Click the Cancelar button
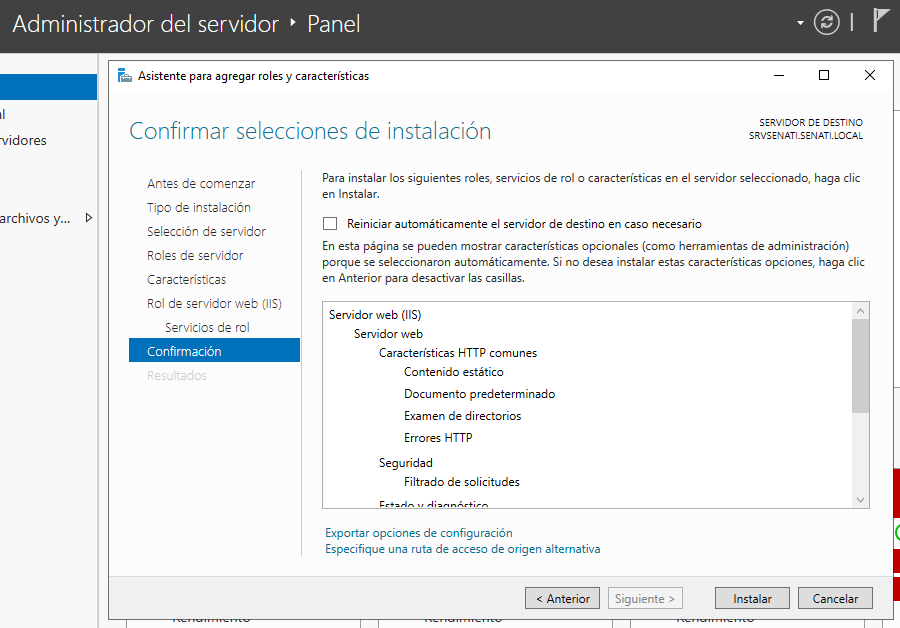900x628 pixels. coord(835,598)
